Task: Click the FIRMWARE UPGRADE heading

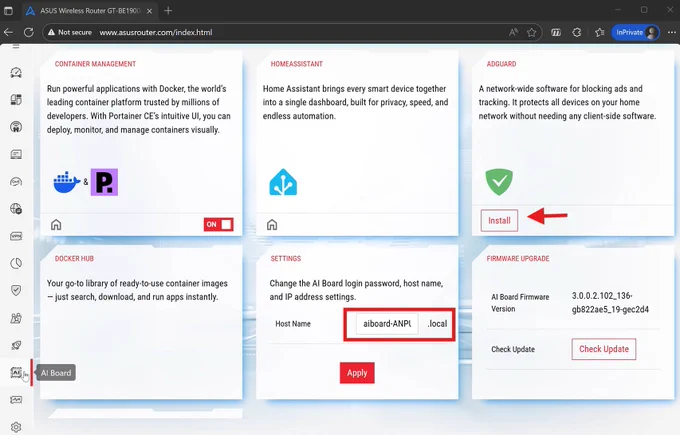Action: 518,258
